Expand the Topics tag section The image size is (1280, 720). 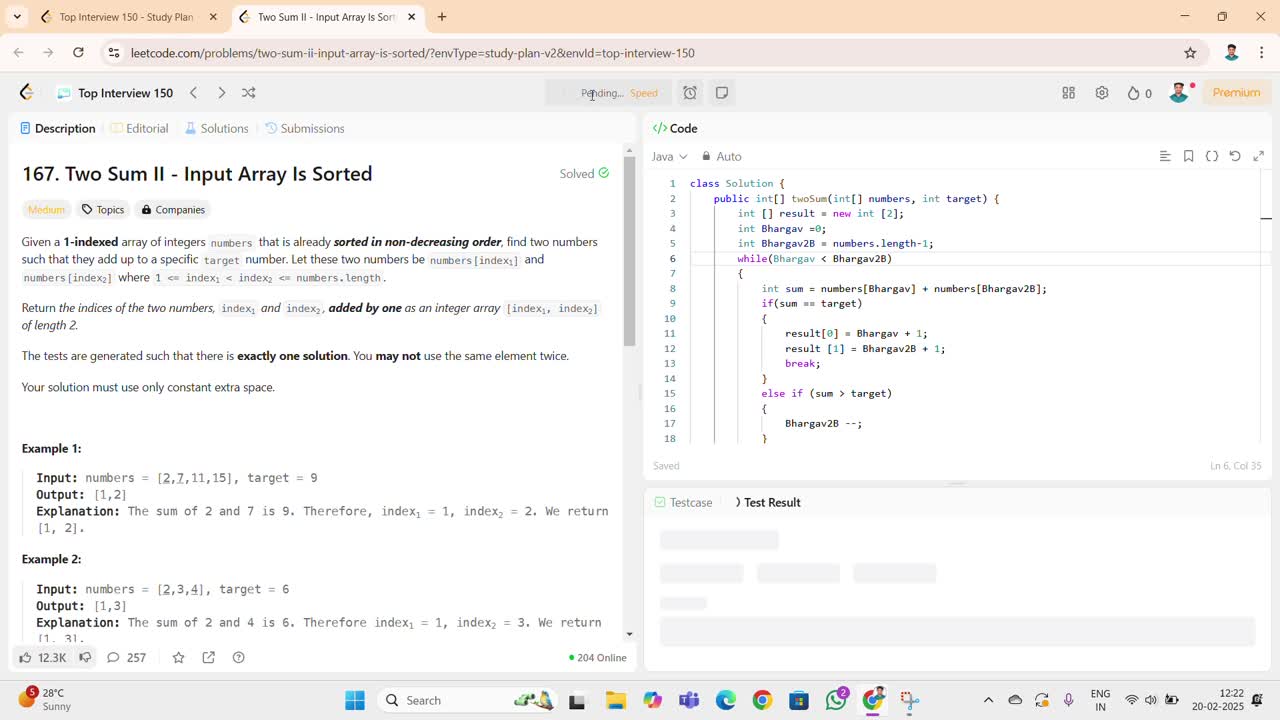[x=103, y=210]
